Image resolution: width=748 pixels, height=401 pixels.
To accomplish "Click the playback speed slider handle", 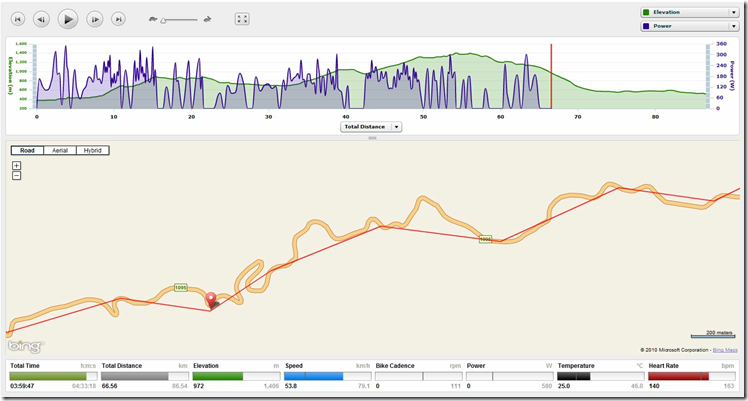I will click(163, 20).
